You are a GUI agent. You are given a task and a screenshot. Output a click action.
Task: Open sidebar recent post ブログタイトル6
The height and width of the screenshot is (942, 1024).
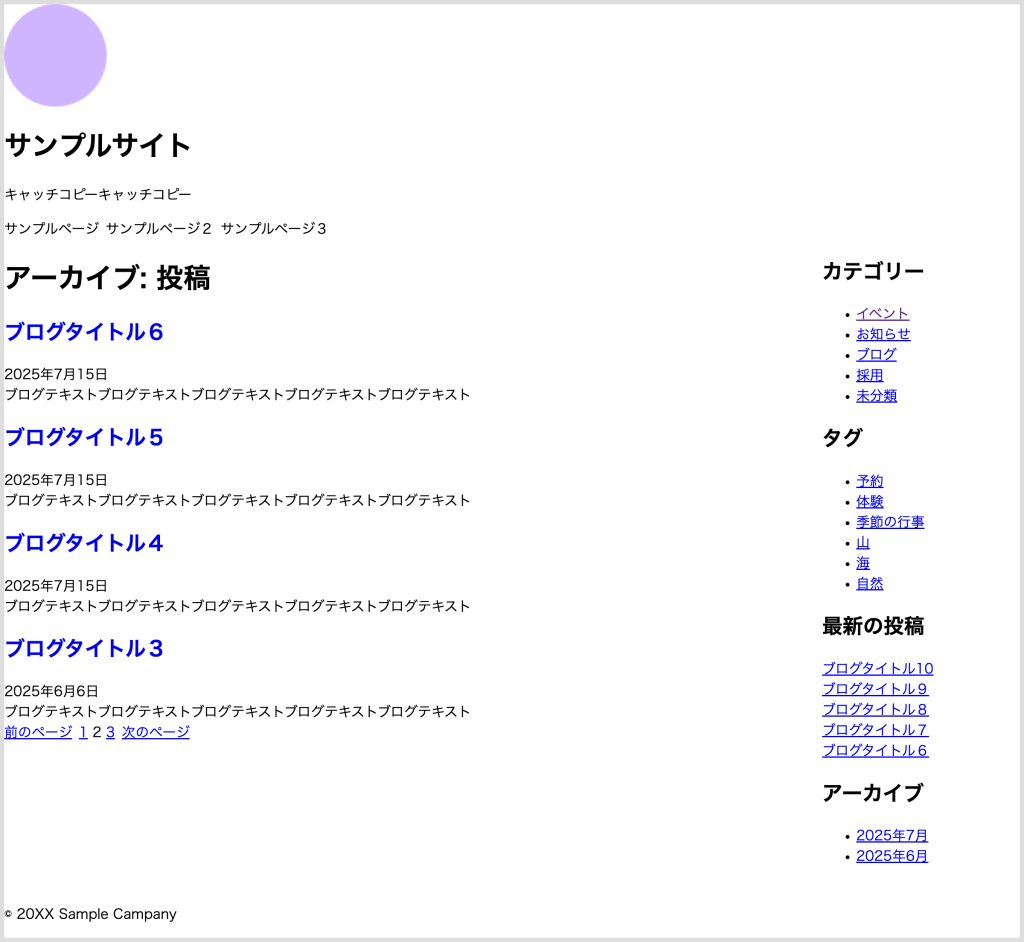tap(875, 751)
